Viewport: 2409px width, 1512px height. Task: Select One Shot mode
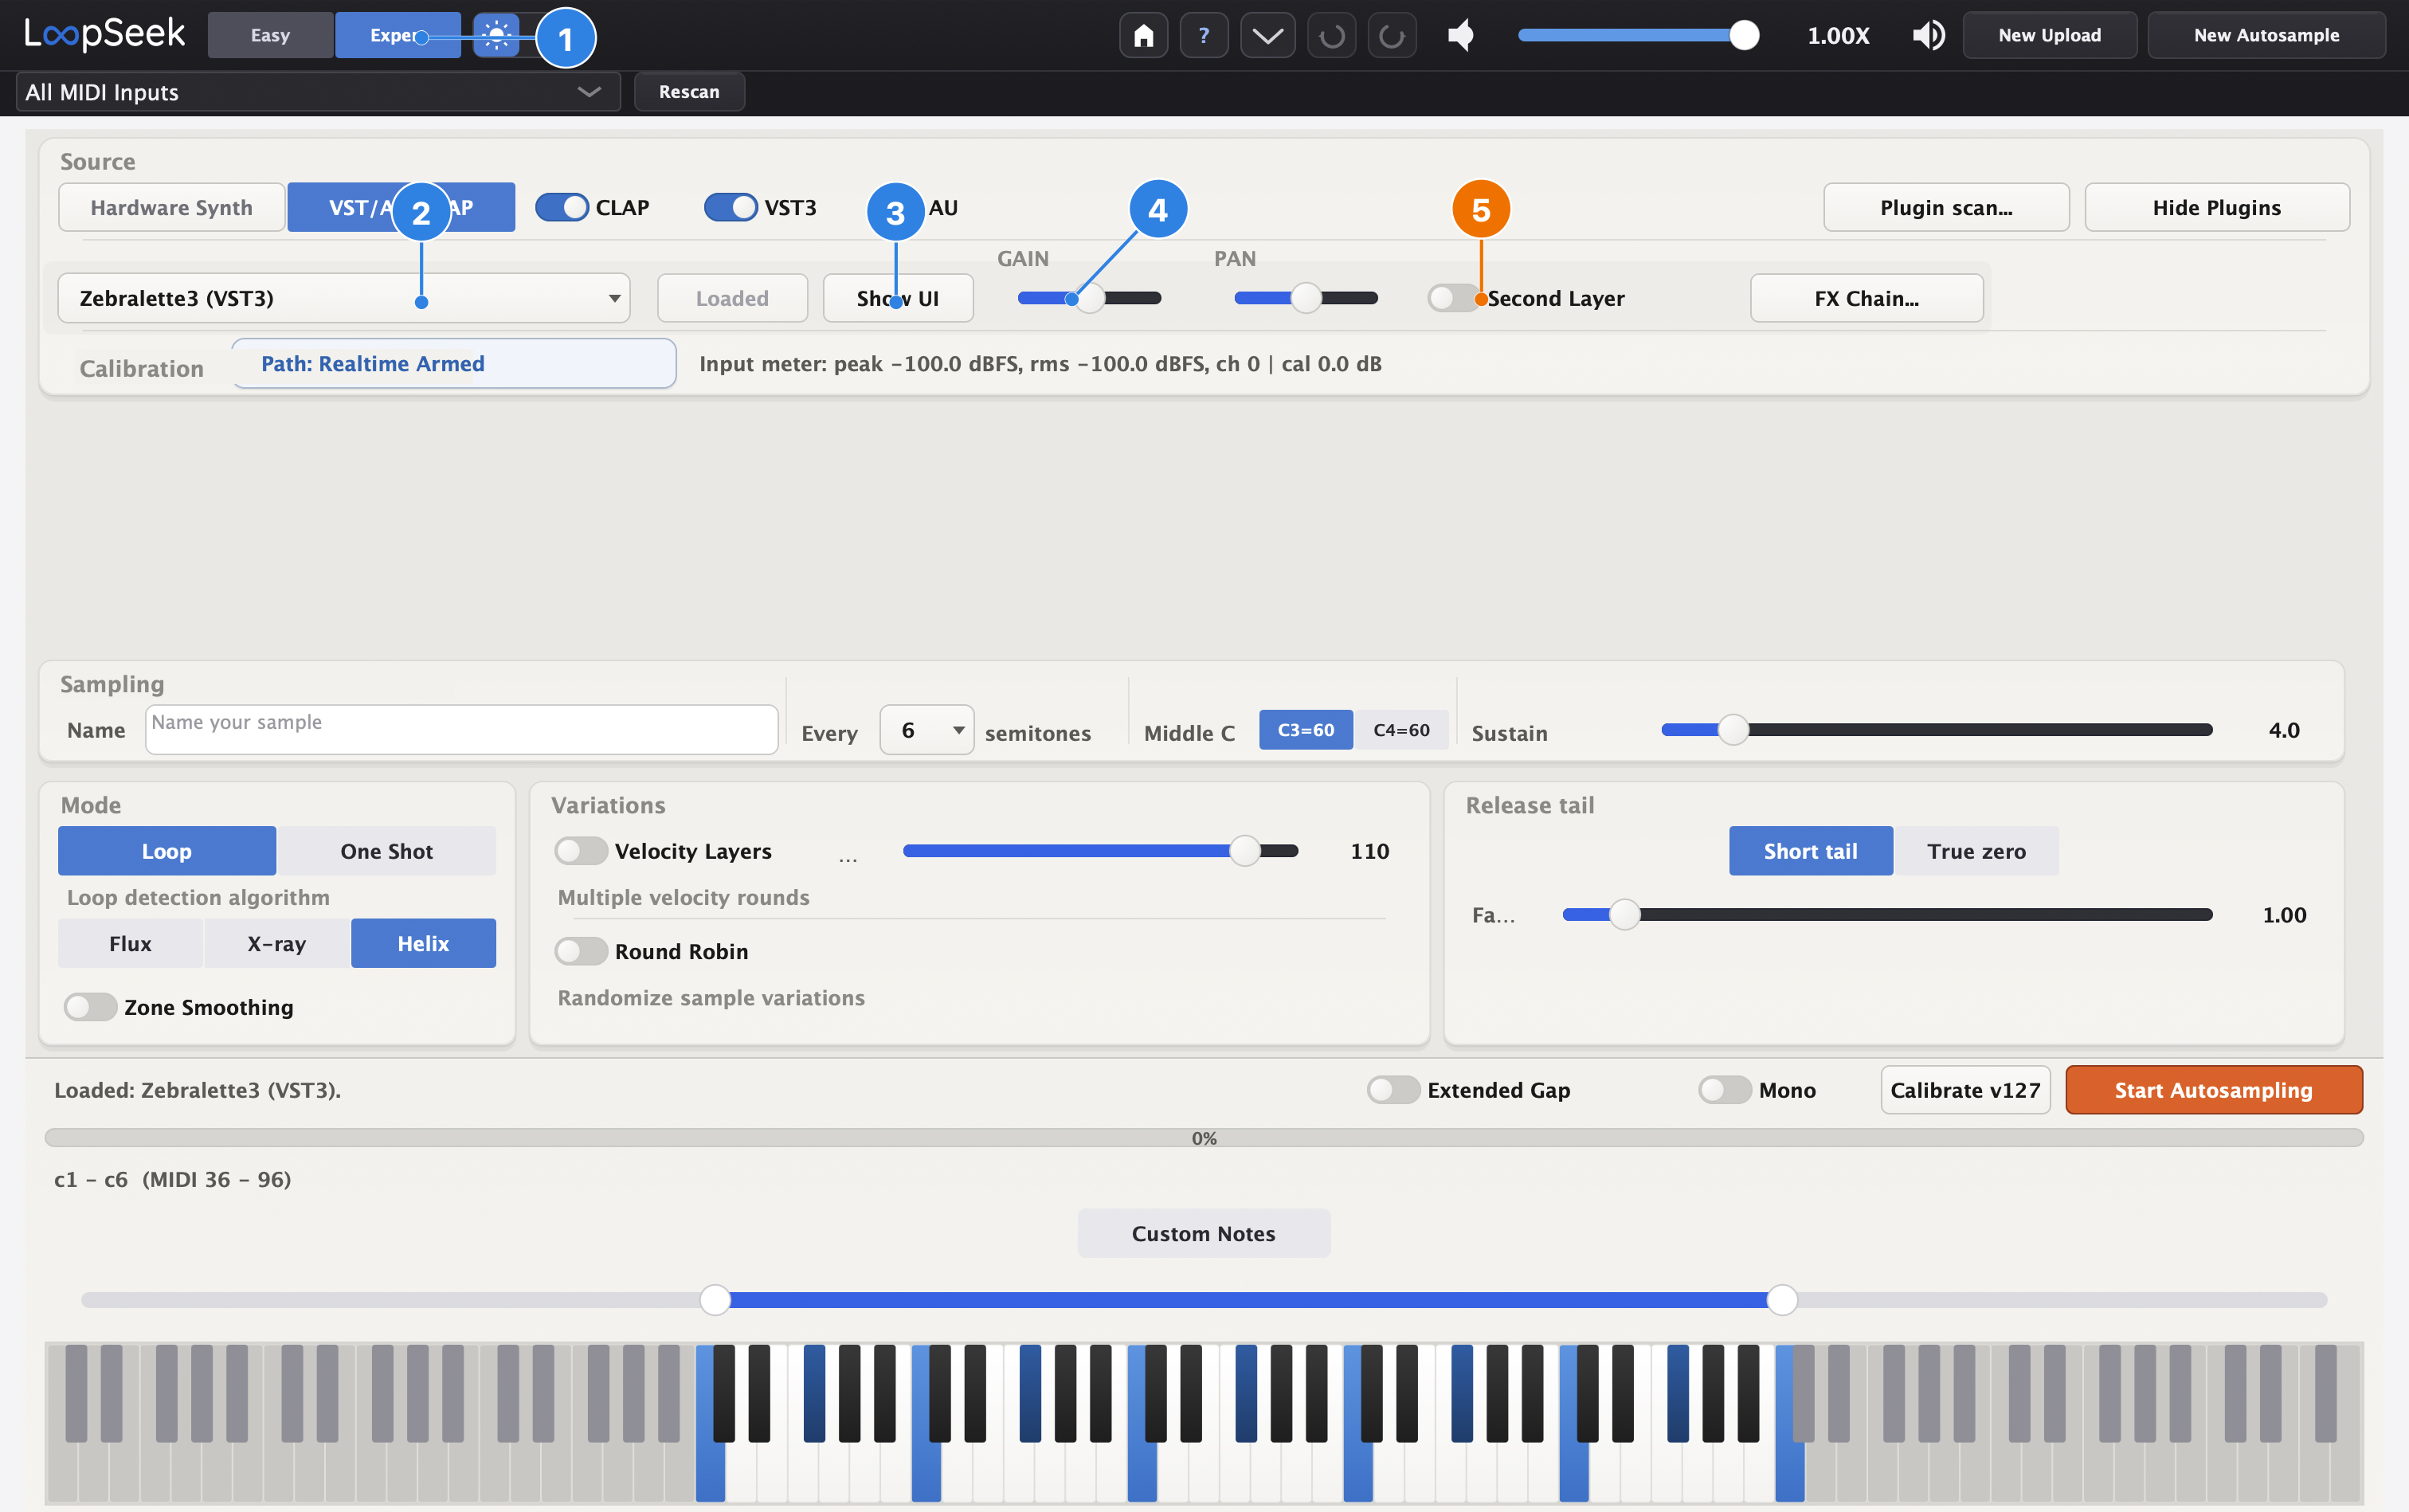point(386,851)
